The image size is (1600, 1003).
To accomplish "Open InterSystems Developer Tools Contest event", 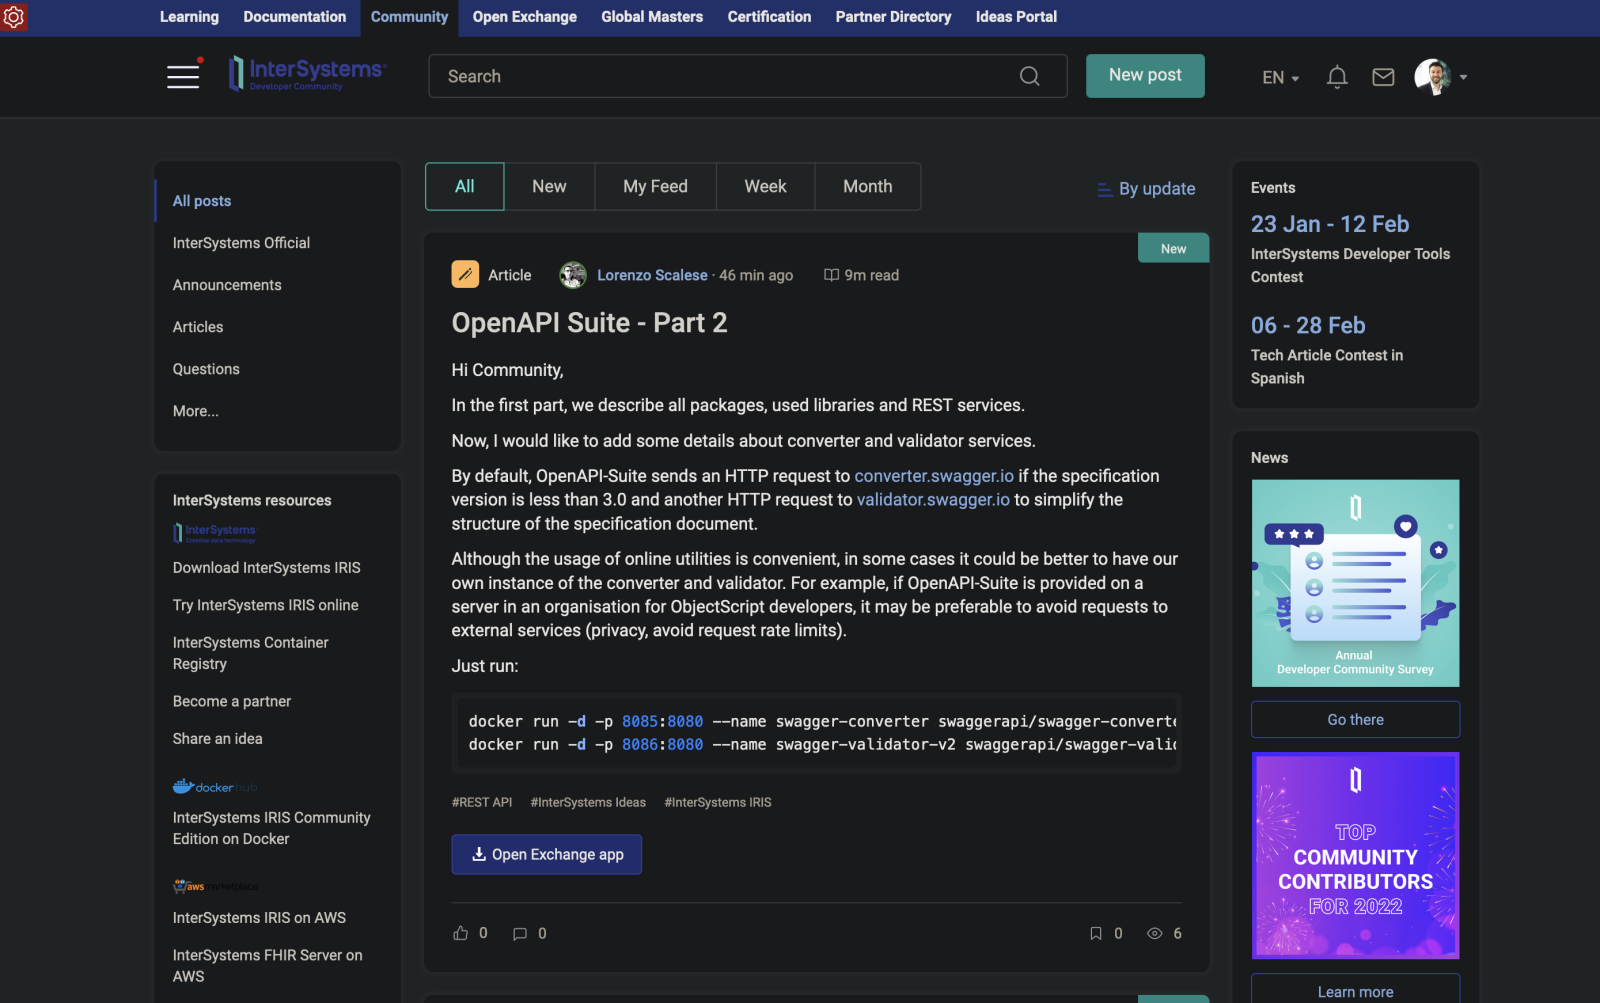I will pyautogui.click(x=1350, y=265).
